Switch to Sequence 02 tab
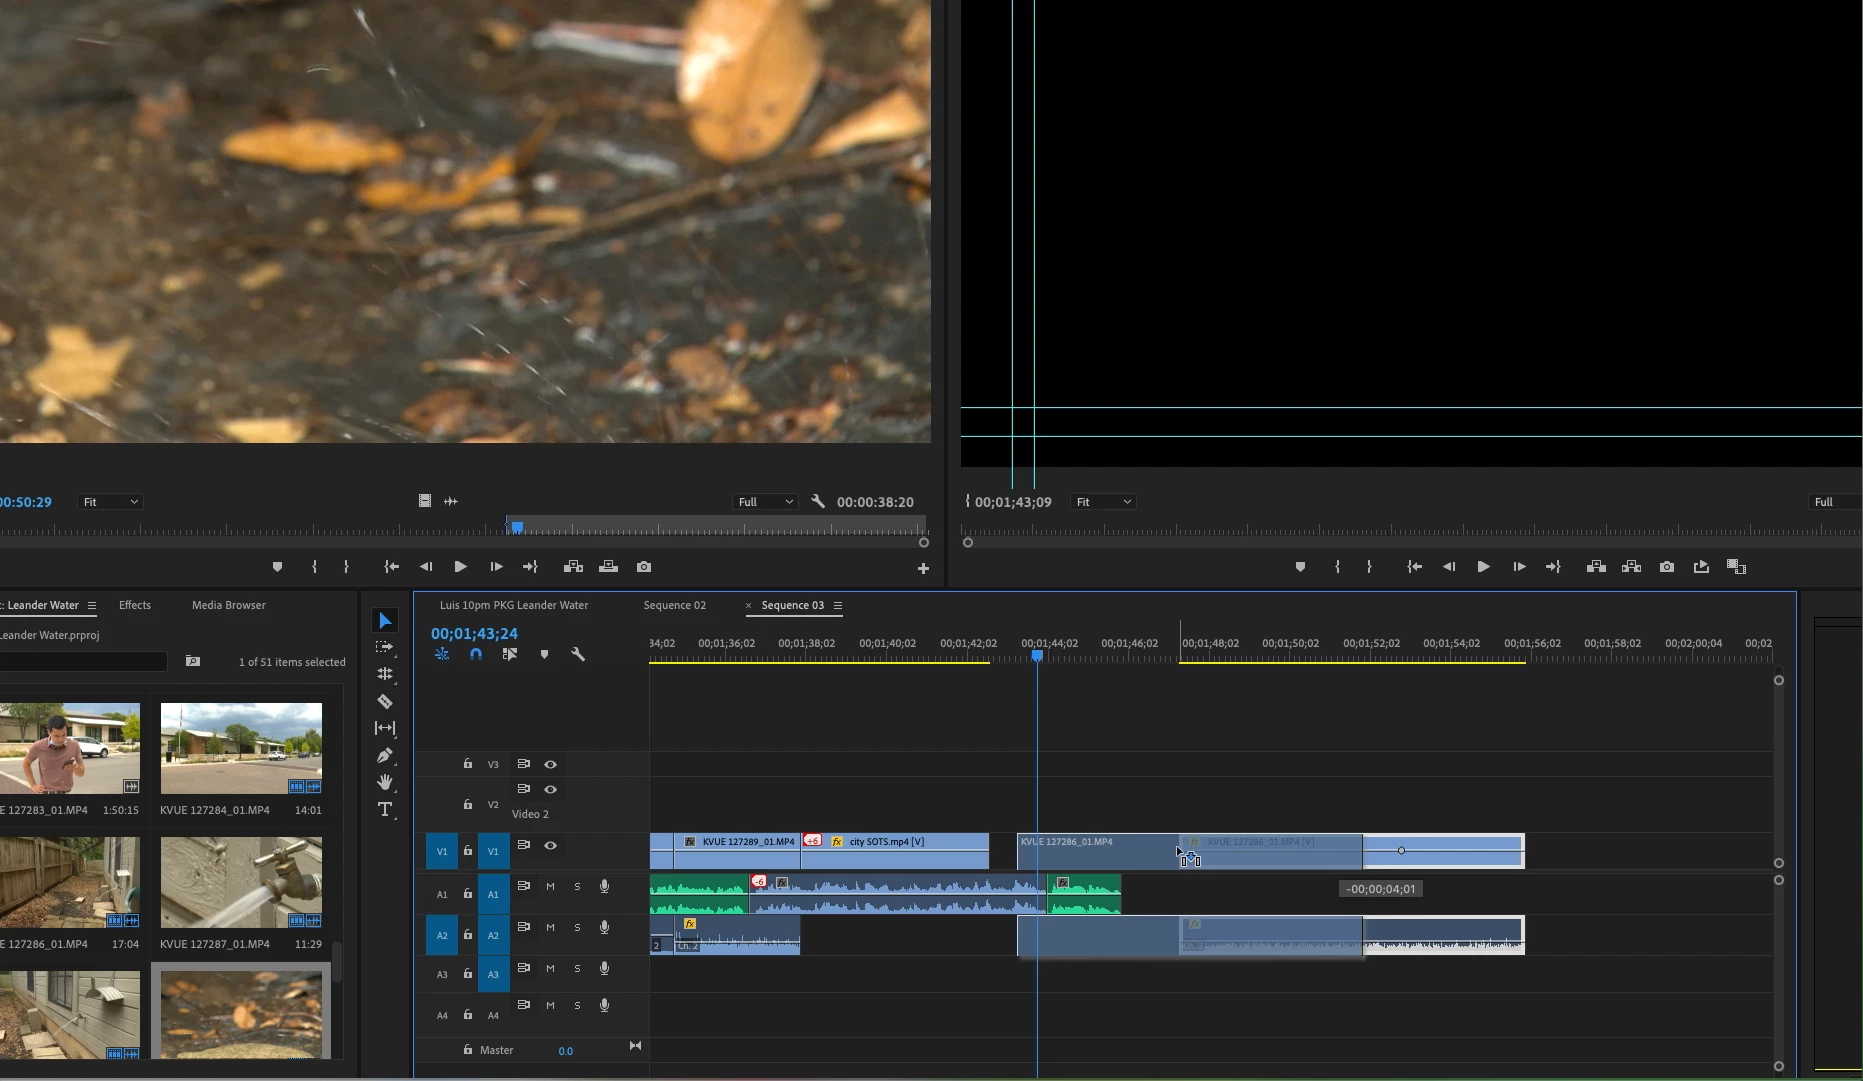The width and height of the screenshot is (1863, 1081). [x=675, y=605]
